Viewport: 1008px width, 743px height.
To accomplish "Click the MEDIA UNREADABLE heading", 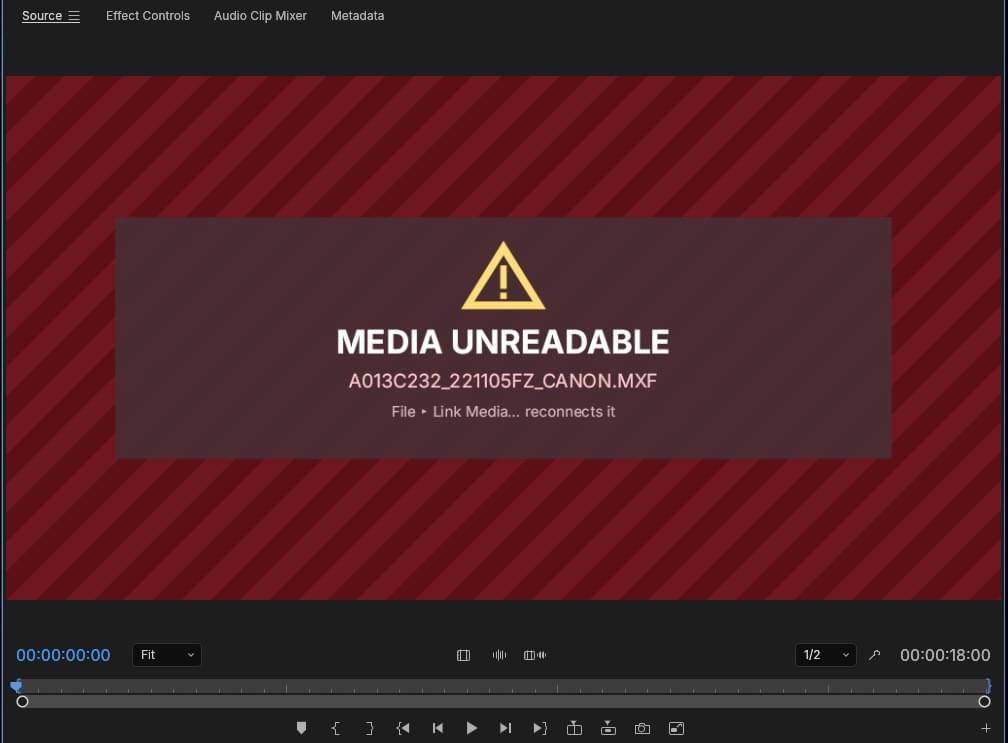I will pos(503,342).
